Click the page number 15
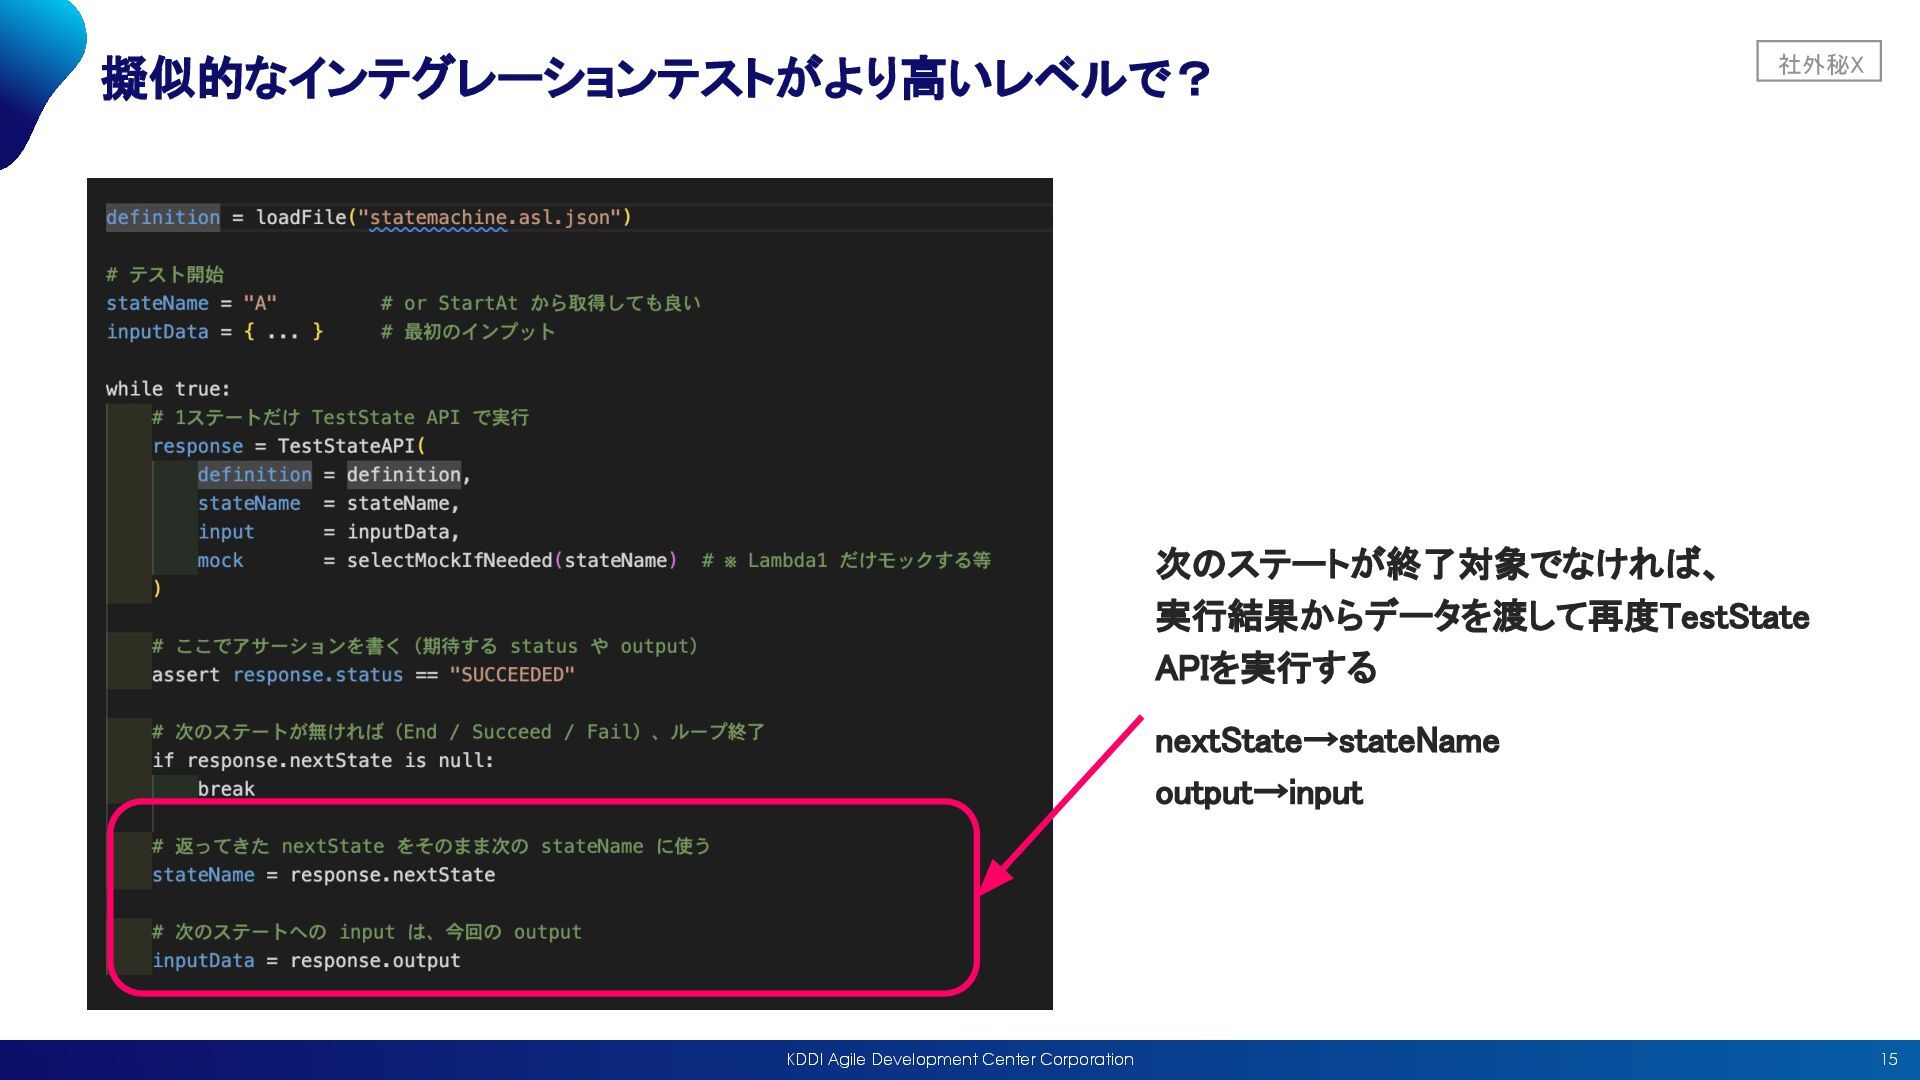The width and height of the screenshot is (1920, 1080). click(1888, 1059)
